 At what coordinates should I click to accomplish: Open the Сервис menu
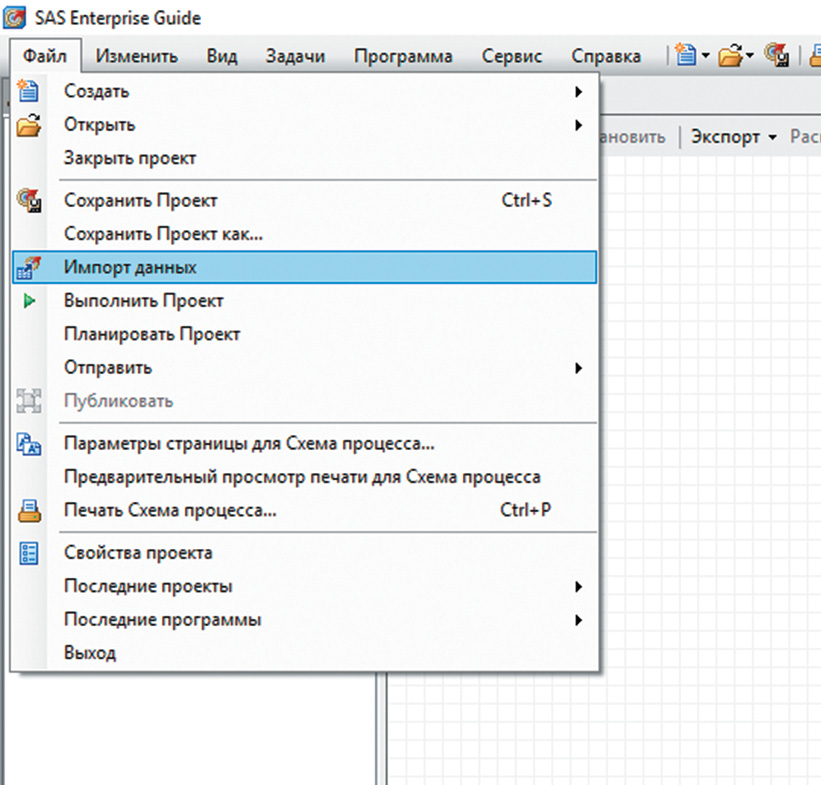point(511,56)
